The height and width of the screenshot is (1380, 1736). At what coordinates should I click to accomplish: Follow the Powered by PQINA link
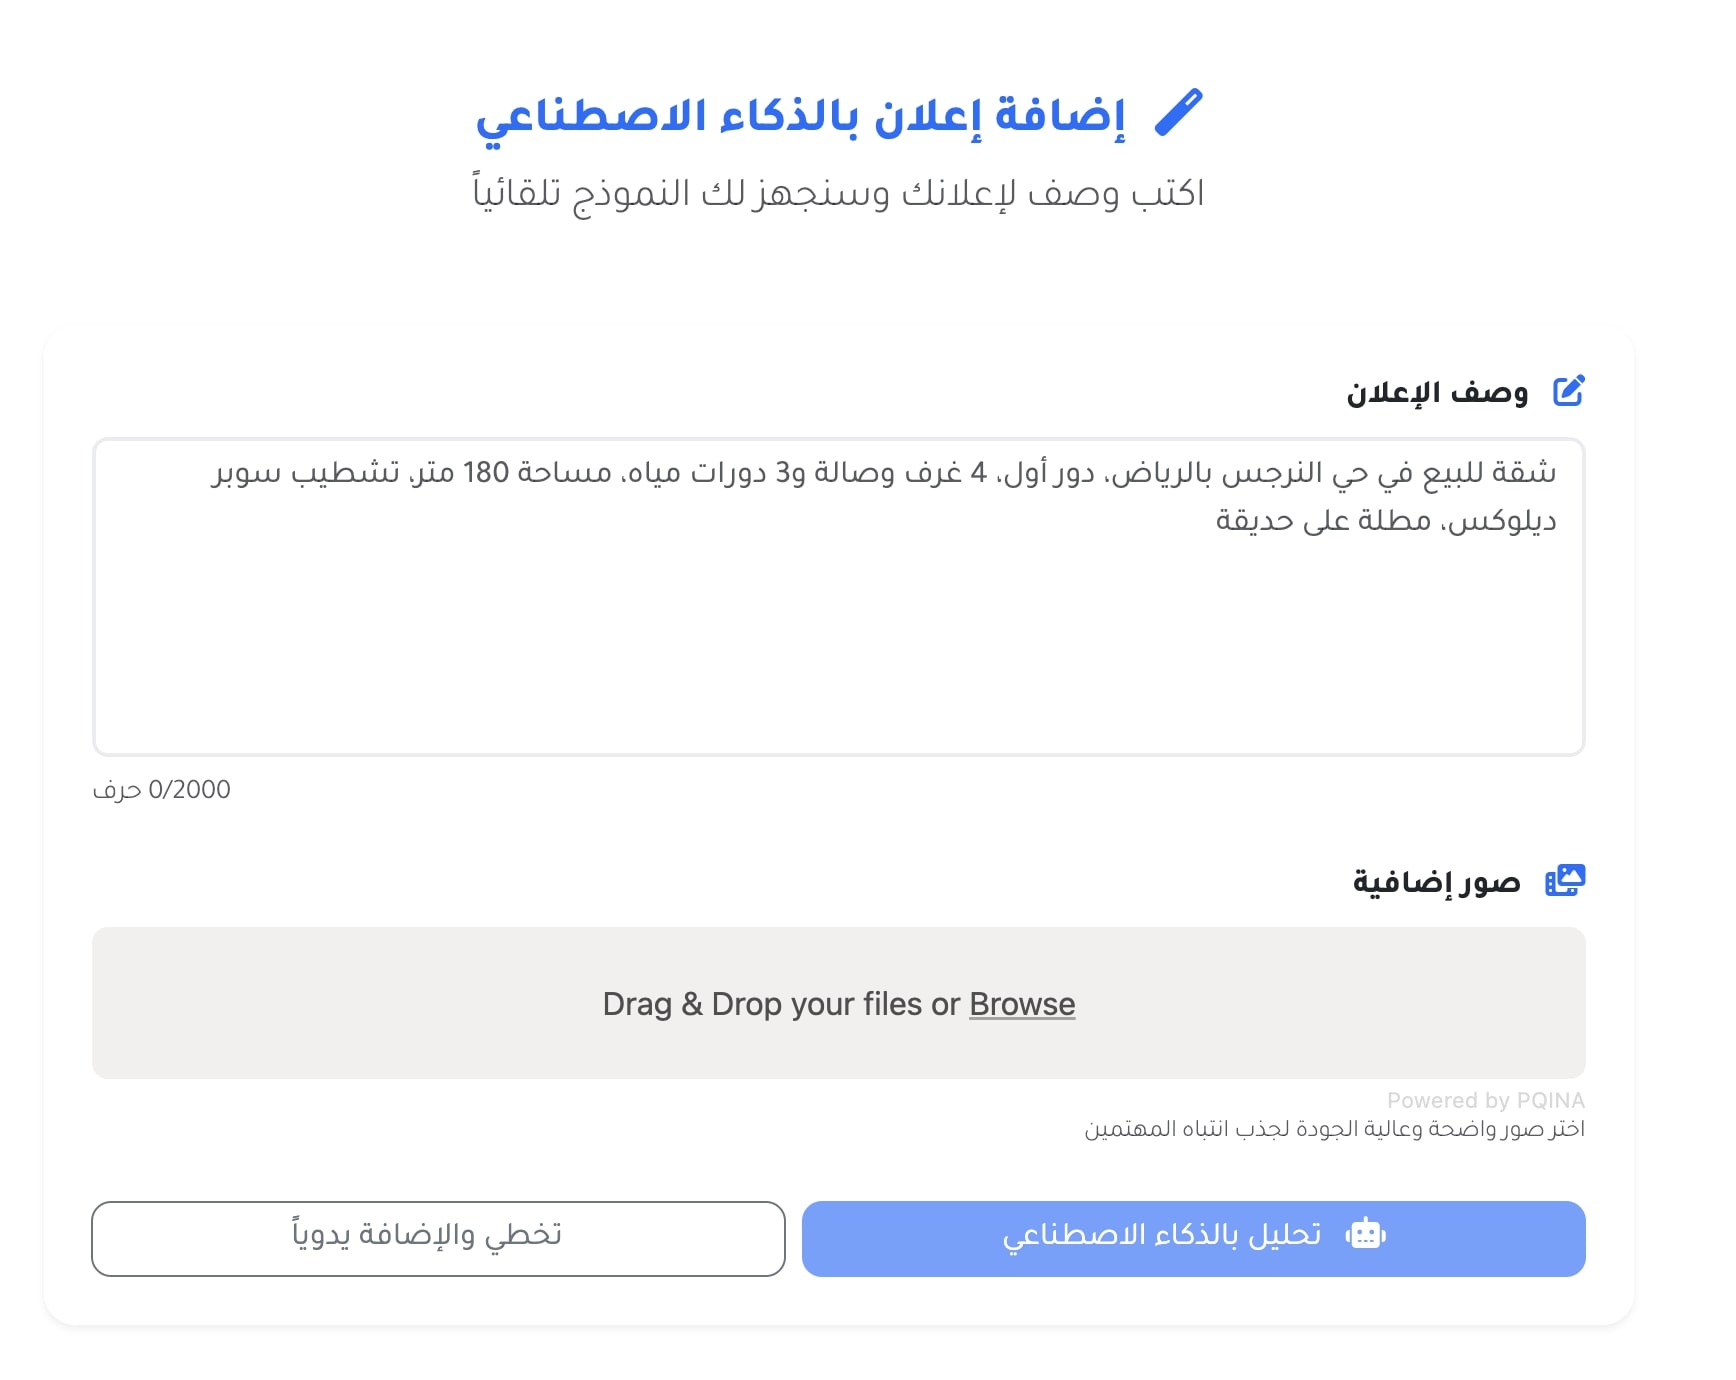[1485, 1100]
